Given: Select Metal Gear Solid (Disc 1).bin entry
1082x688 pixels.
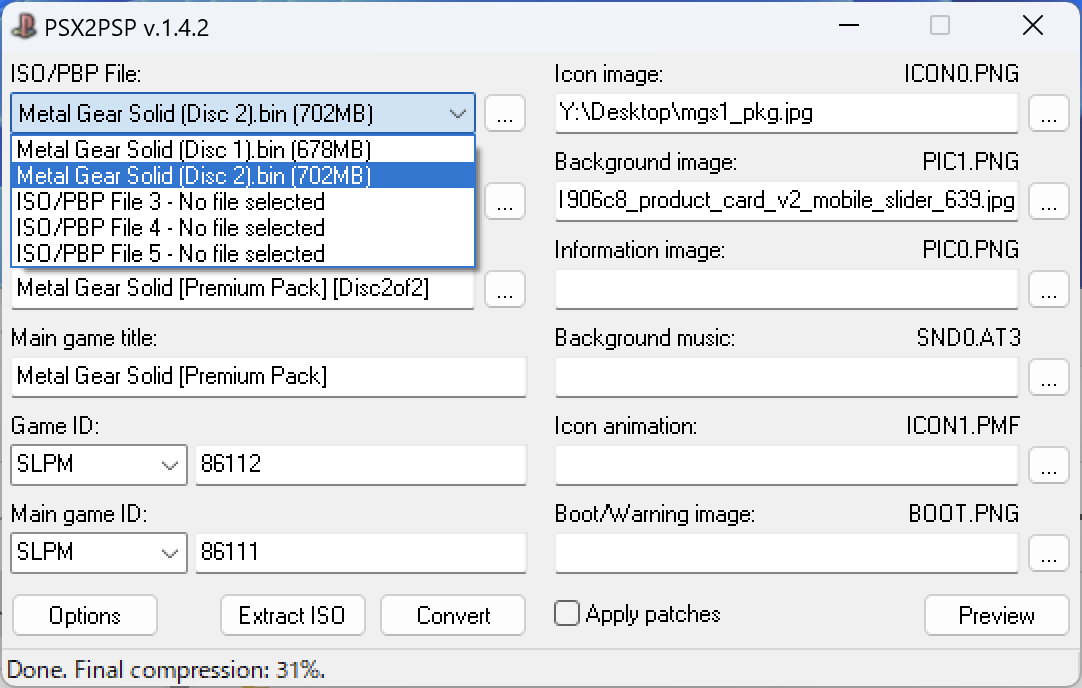Looking at the screenshot, I should coord(194,150).
